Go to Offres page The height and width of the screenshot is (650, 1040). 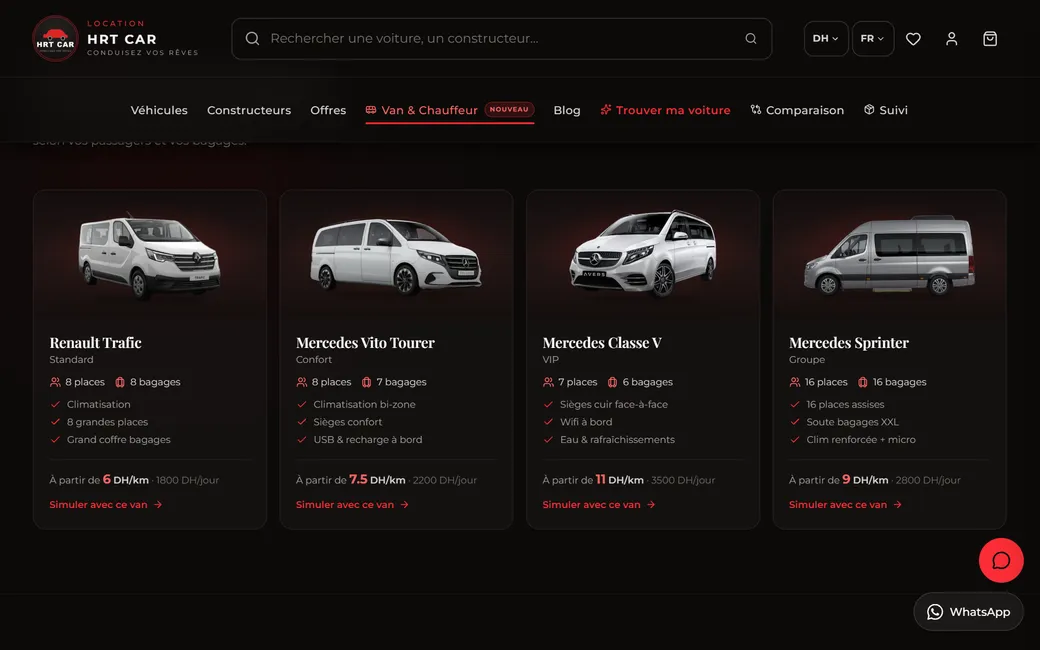click(328, 110)
